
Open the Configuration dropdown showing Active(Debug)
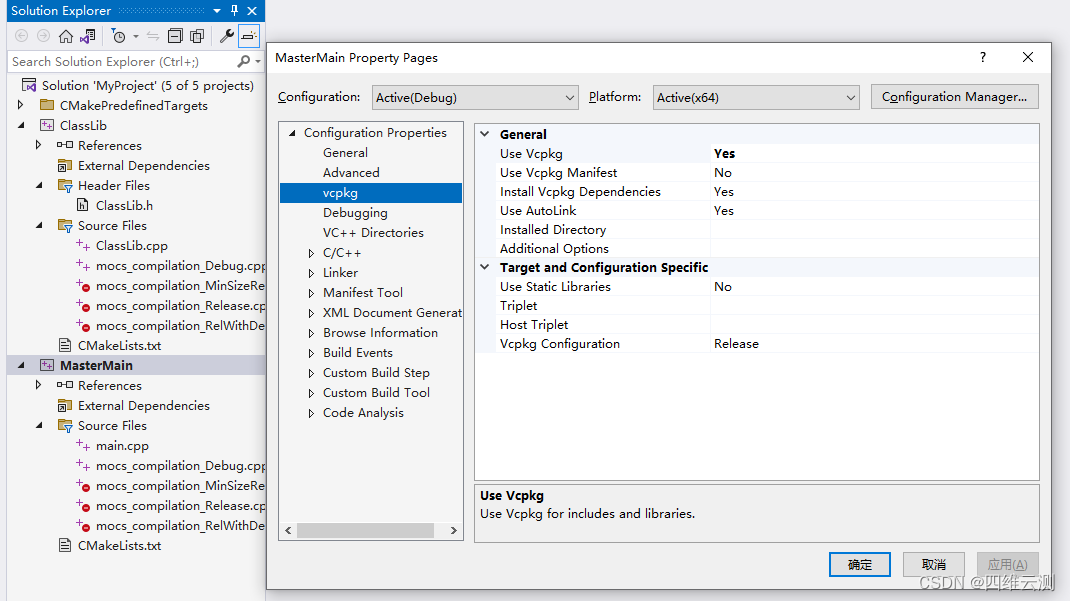474,97
